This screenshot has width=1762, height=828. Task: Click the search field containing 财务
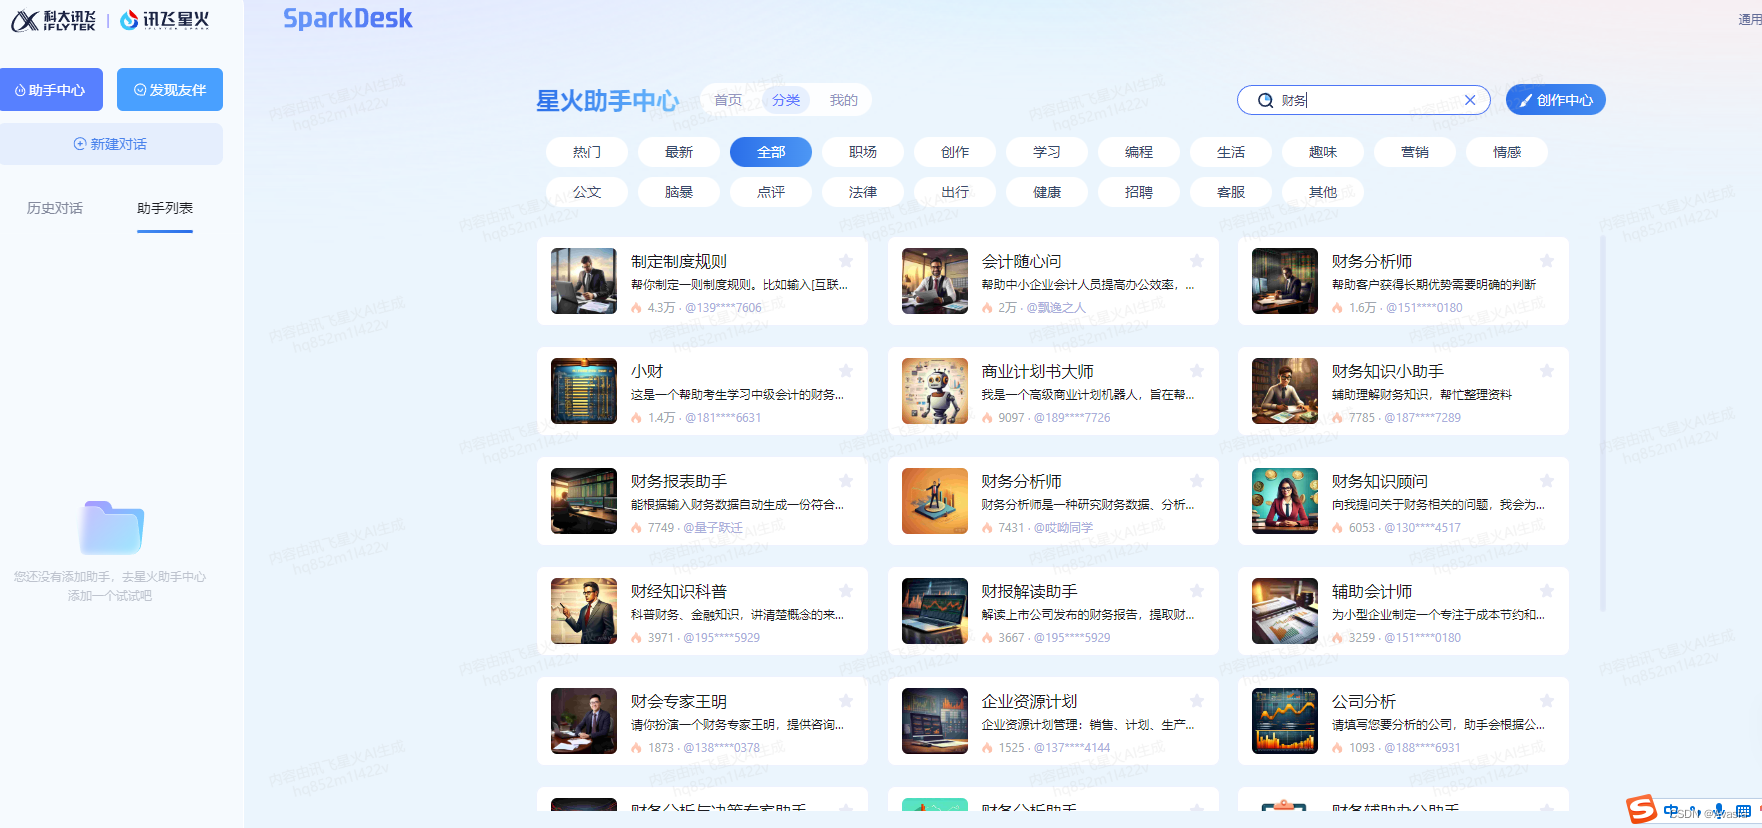pyautogui.click(x=1364, y=100)
